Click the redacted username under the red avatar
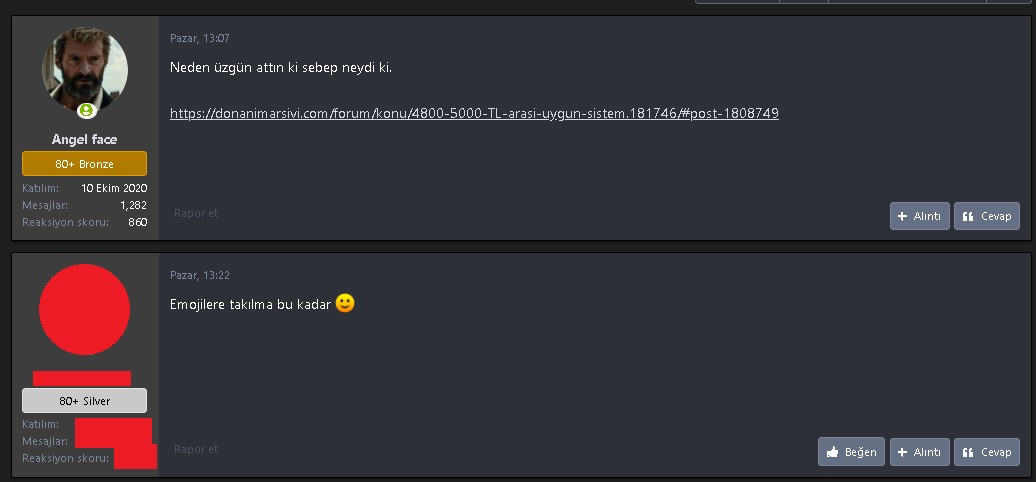Screen dimensions: 1036x482 pos(82,378)
